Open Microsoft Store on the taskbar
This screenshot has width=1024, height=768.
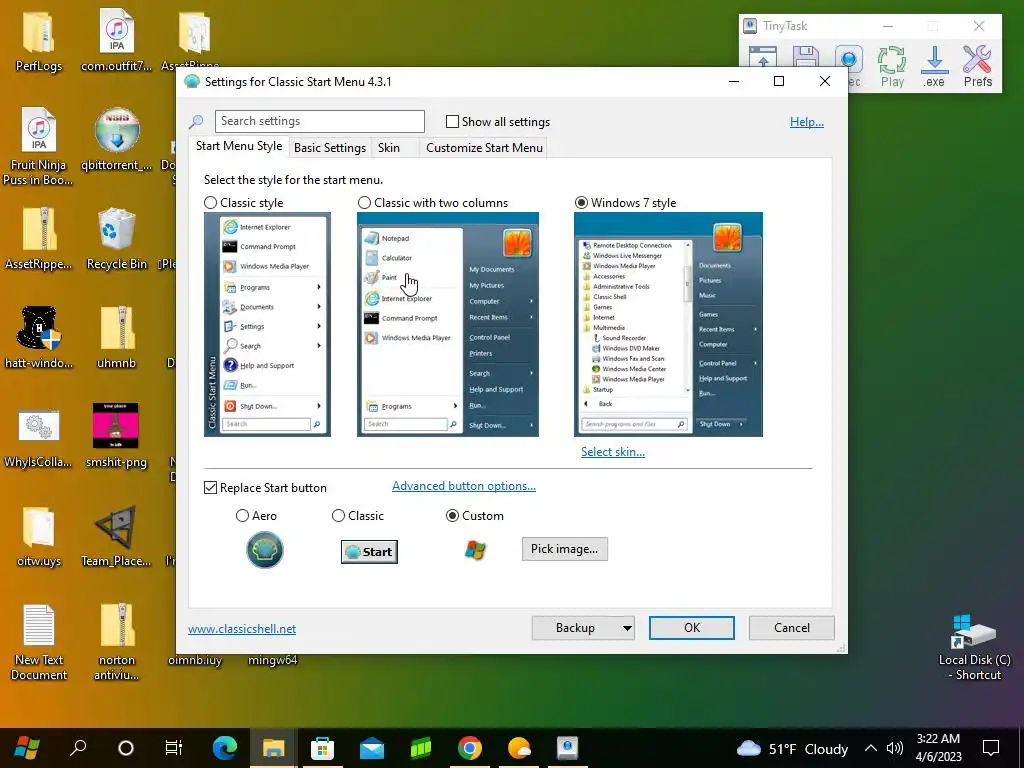pyautogui.click(x=322, y=748)
